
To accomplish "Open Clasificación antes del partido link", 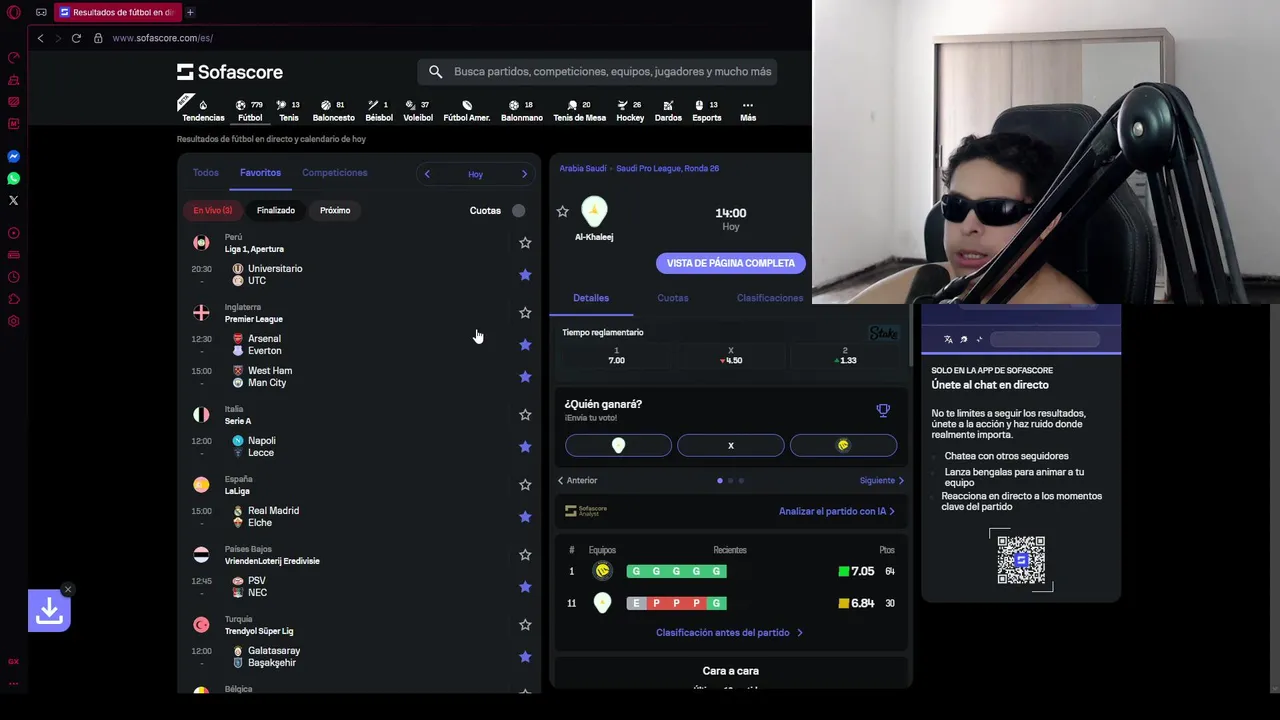I will pyautogui.click(x=729, y=633).
